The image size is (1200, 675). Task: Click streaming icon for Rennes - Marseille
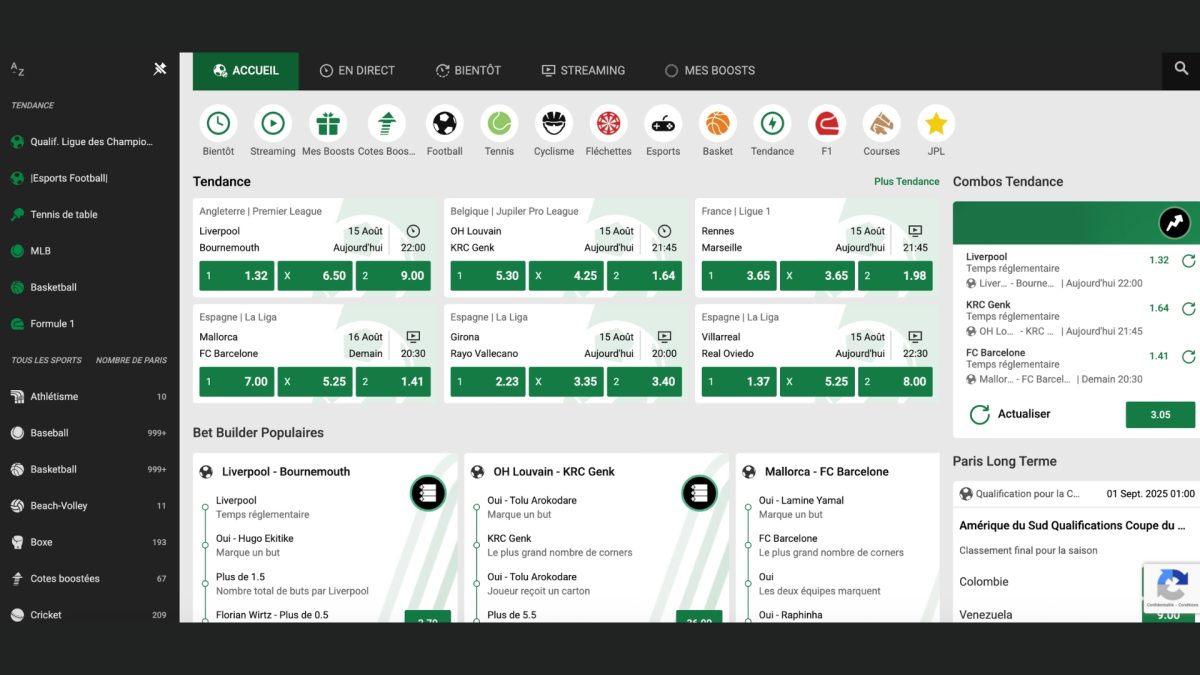point(914,231)
